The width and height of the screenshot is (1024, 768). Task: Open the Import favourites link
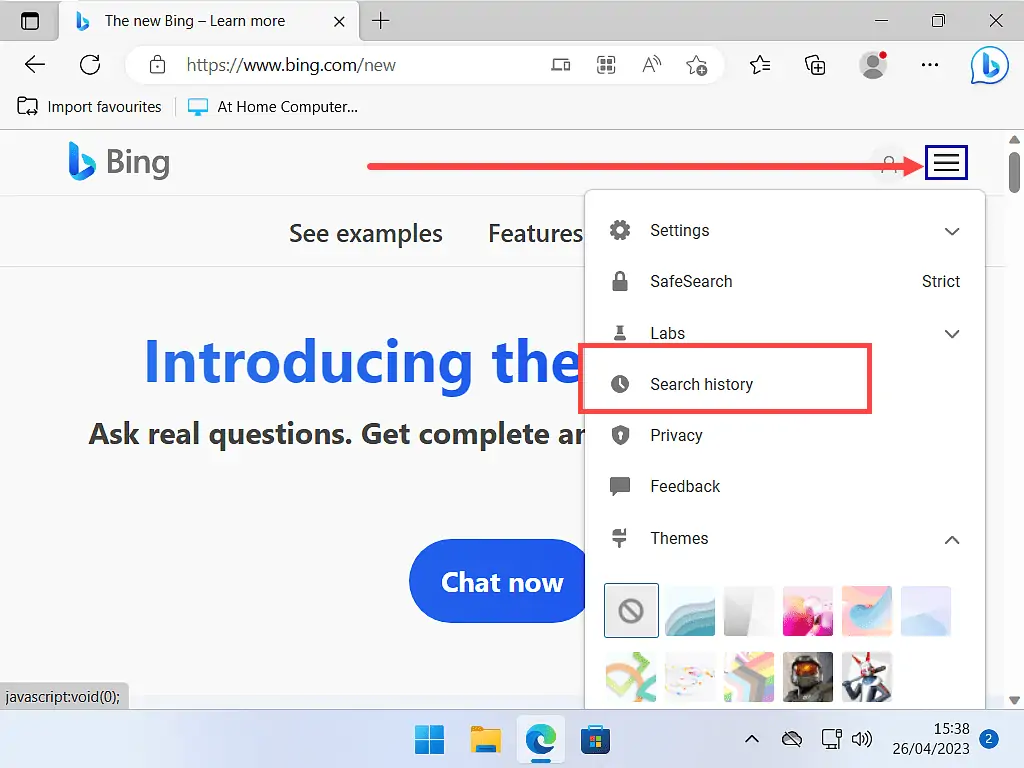coord(89,106)
